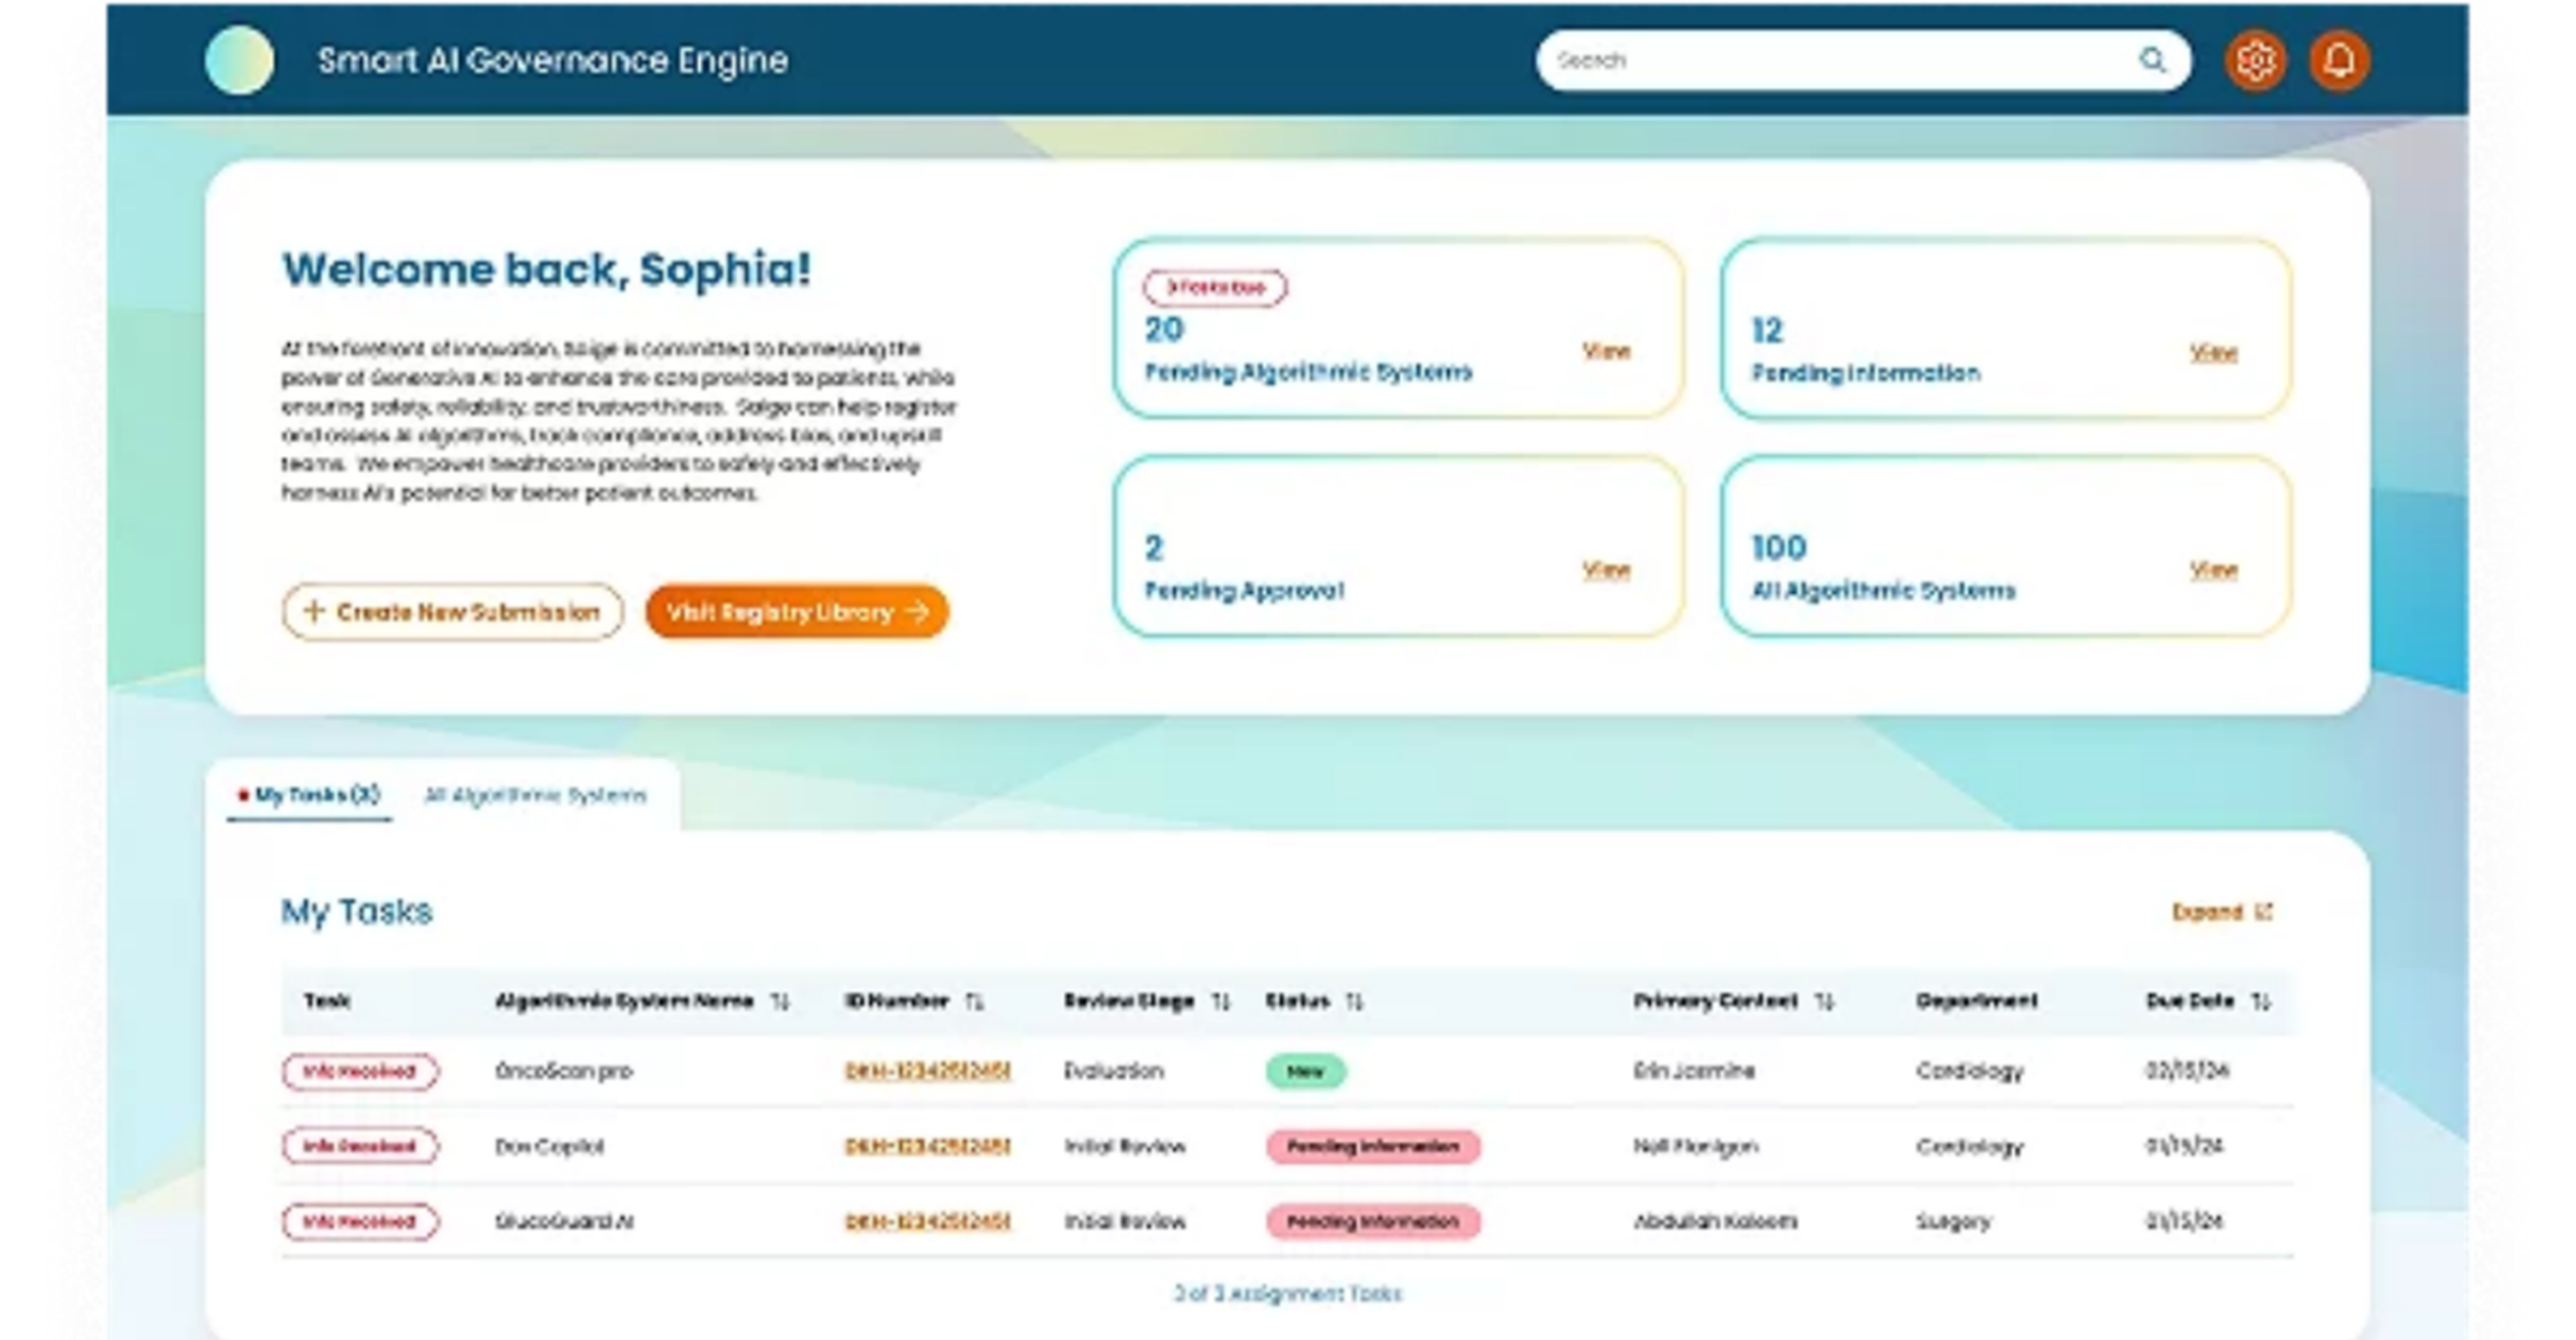
Task: Click View on All Algorithmic Systems card
Action: [x=2214, y=568]
